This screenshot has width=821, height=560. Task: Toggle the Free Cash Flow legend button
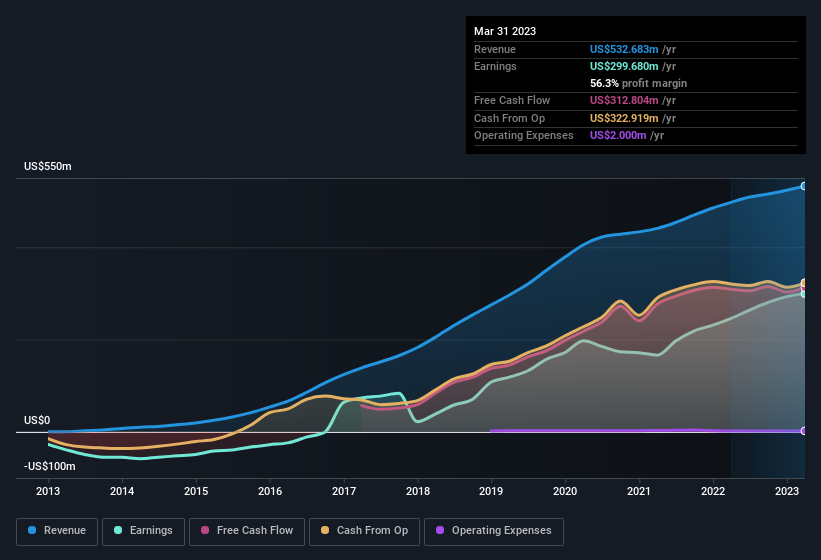[x=247, y=531]
